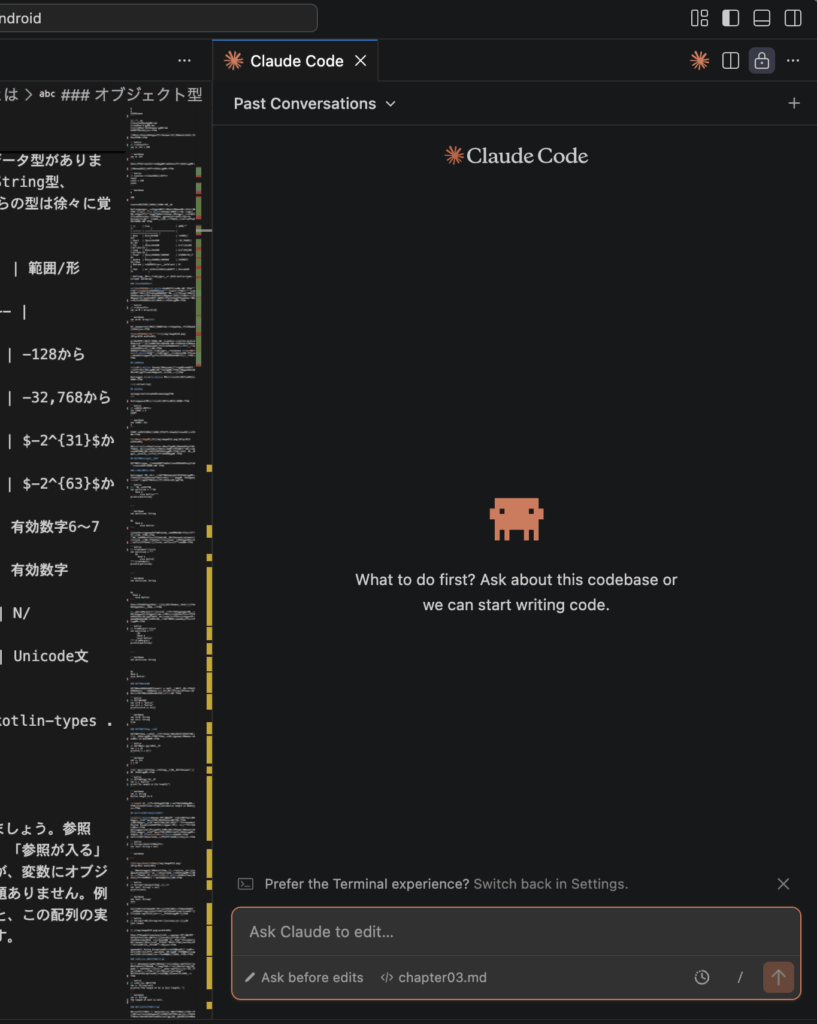Image resolution: width=817 pixels, height=1024 pixels.
Task: Open the More Actions menu beside the lock
Action: click(793, 61)
